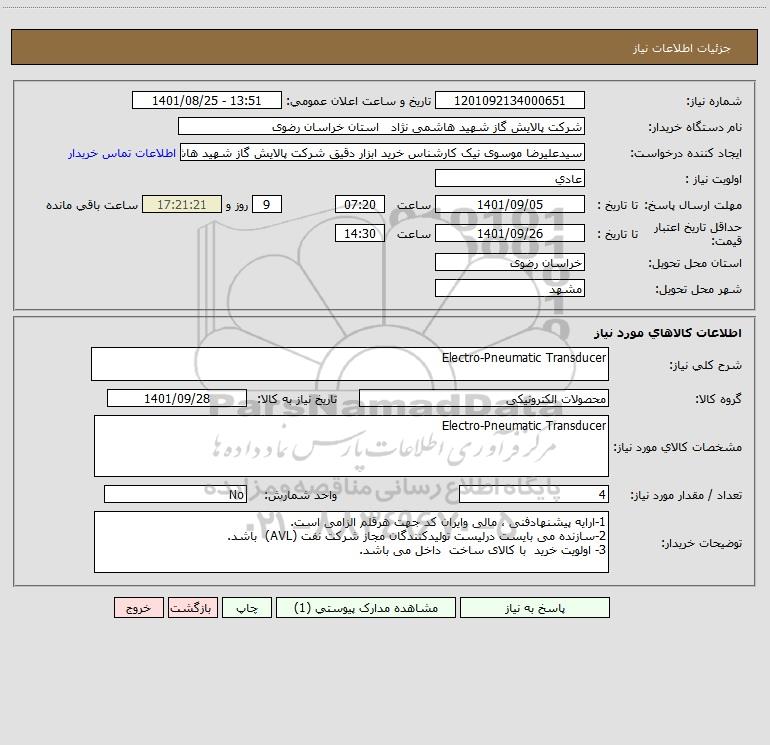Click the استان محل تحویل label
This screenshot has height=745, width=770.
(x=695, y=264)
